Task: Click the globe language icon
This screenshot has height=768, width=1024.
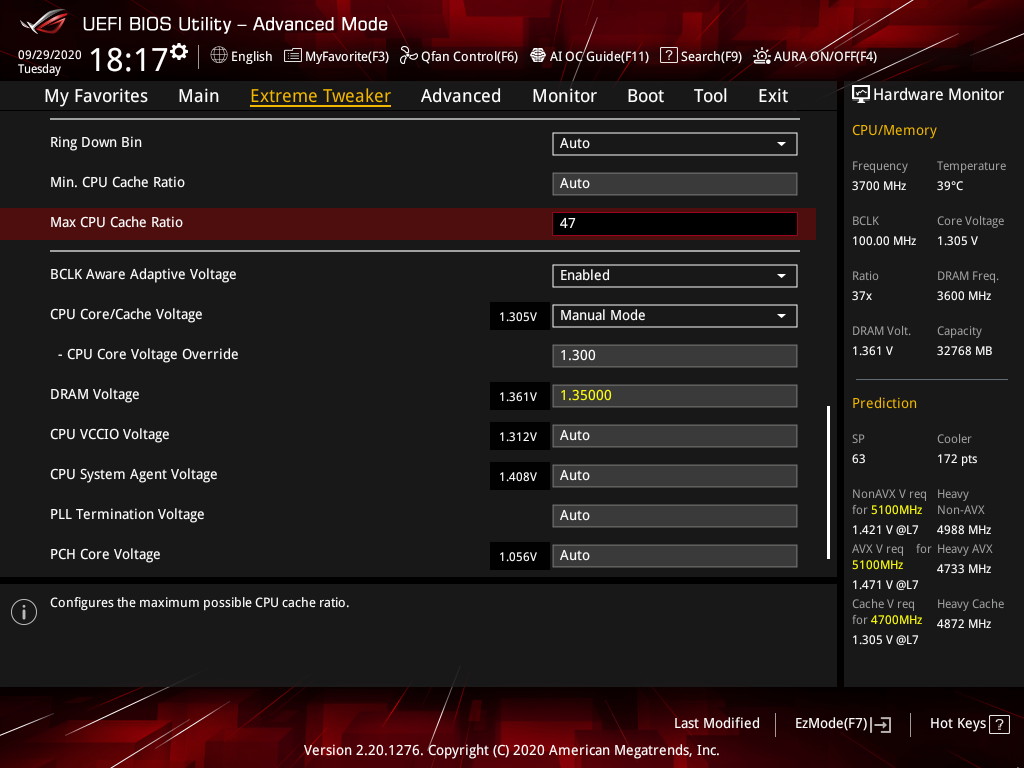Action: click(x=219, y=56)
